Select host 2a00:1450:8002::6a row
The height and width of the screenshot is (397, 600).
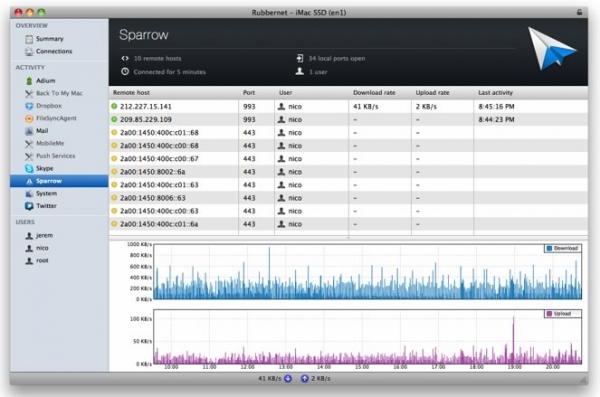point(348,172)
